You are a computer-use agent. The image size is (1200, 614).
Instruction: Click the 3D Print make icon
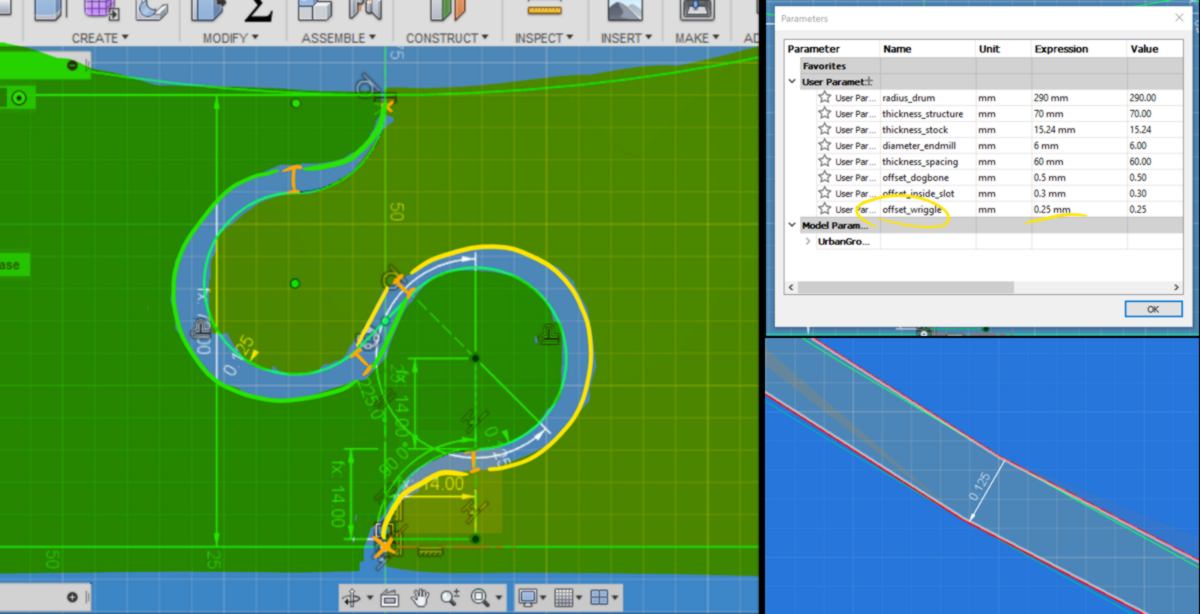[697, 11]
